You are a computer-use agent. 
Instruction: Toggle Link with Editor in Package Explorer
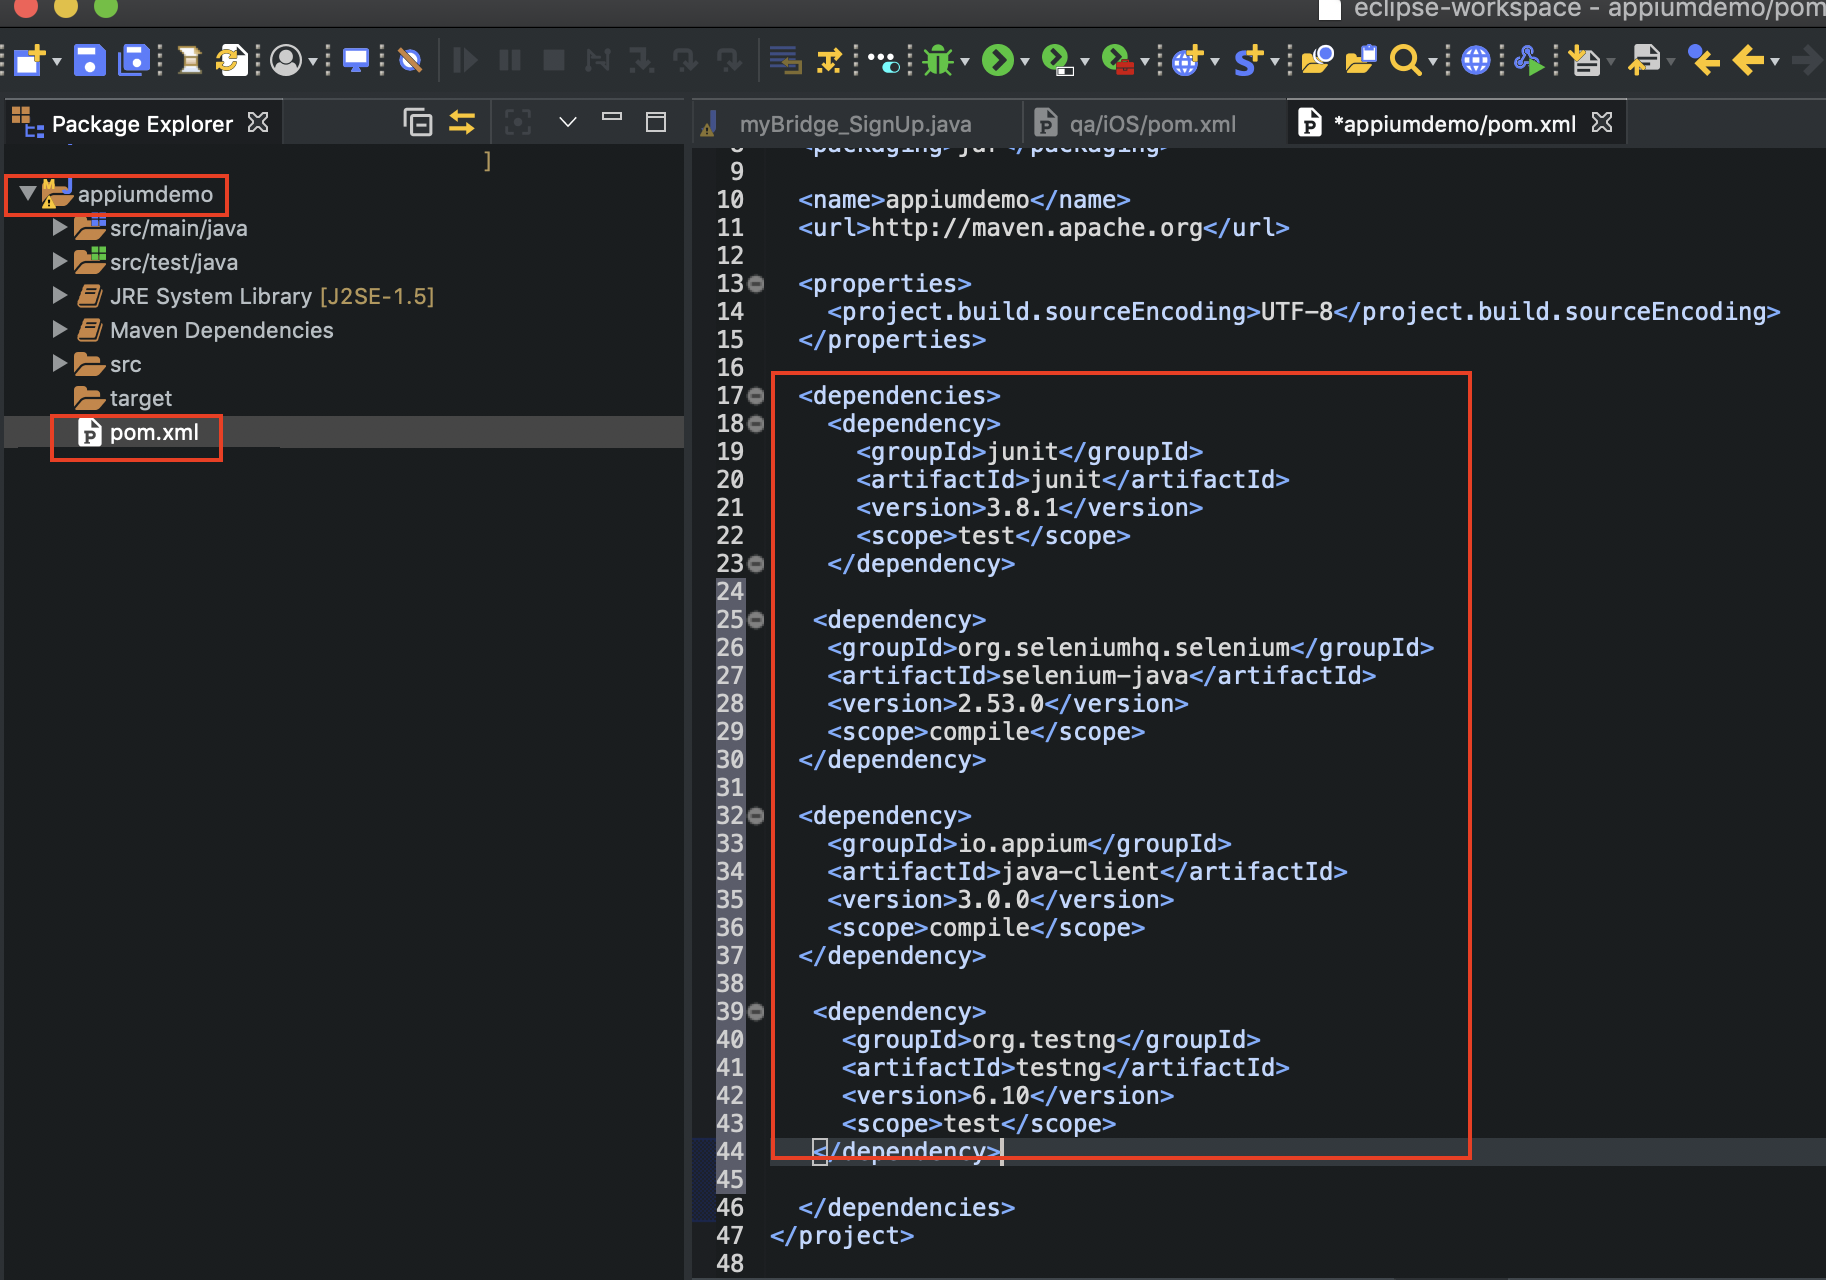click(x=462, y=122)
